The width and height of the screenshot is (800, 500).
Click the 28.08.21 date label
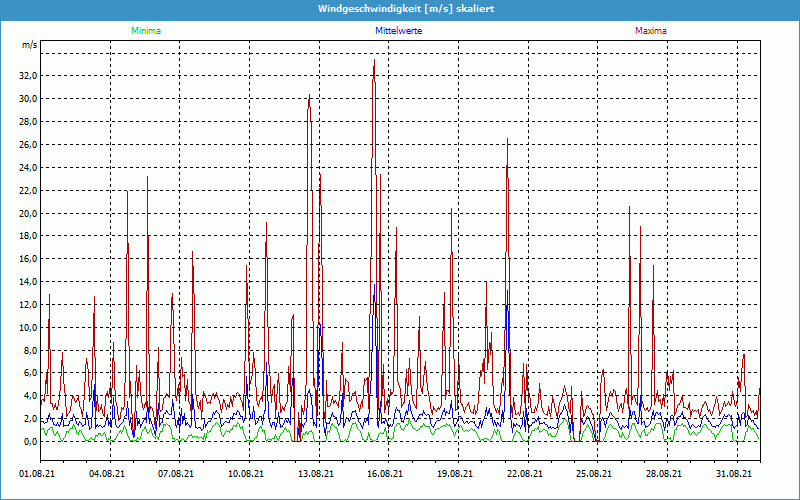tap(663, 474)
